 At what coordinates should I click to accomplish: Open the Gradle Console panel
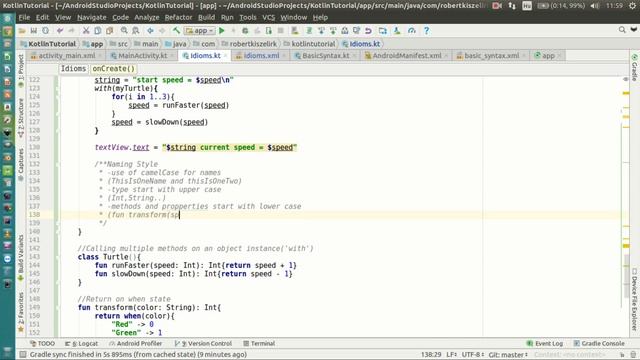pos(599,344)
